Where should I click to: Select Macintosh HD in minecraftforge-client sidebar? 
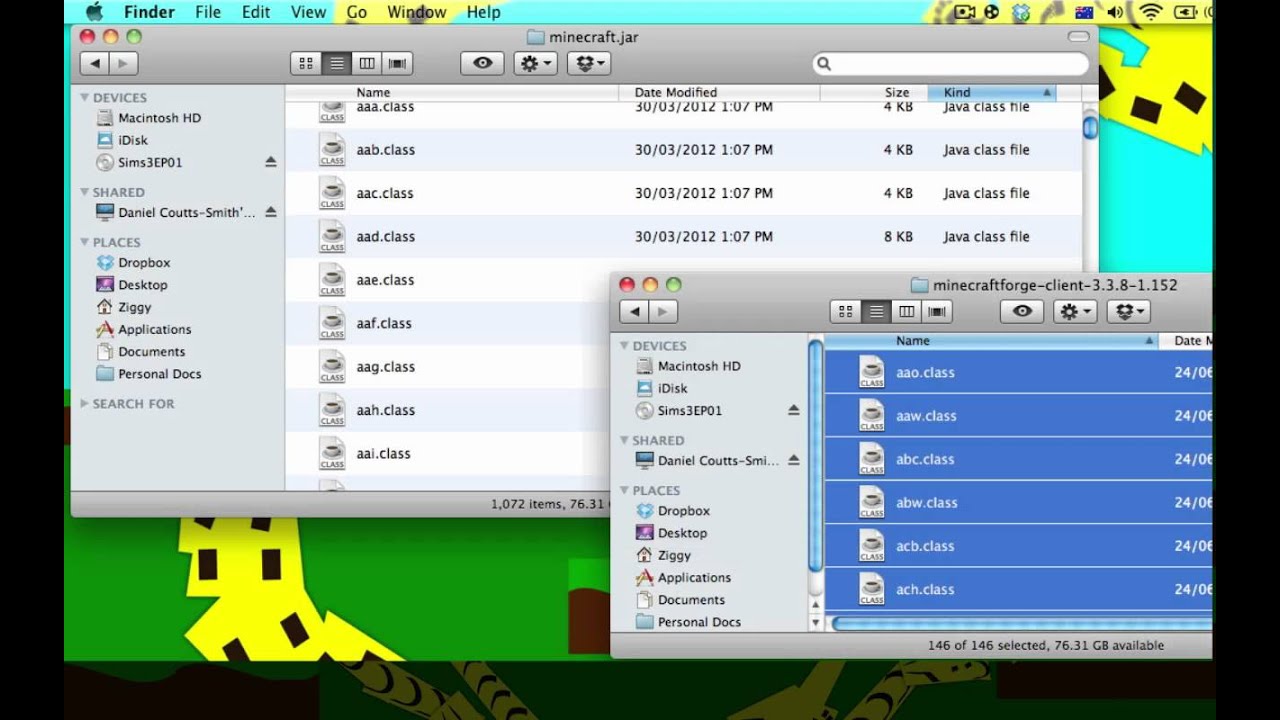pos(688,367)
